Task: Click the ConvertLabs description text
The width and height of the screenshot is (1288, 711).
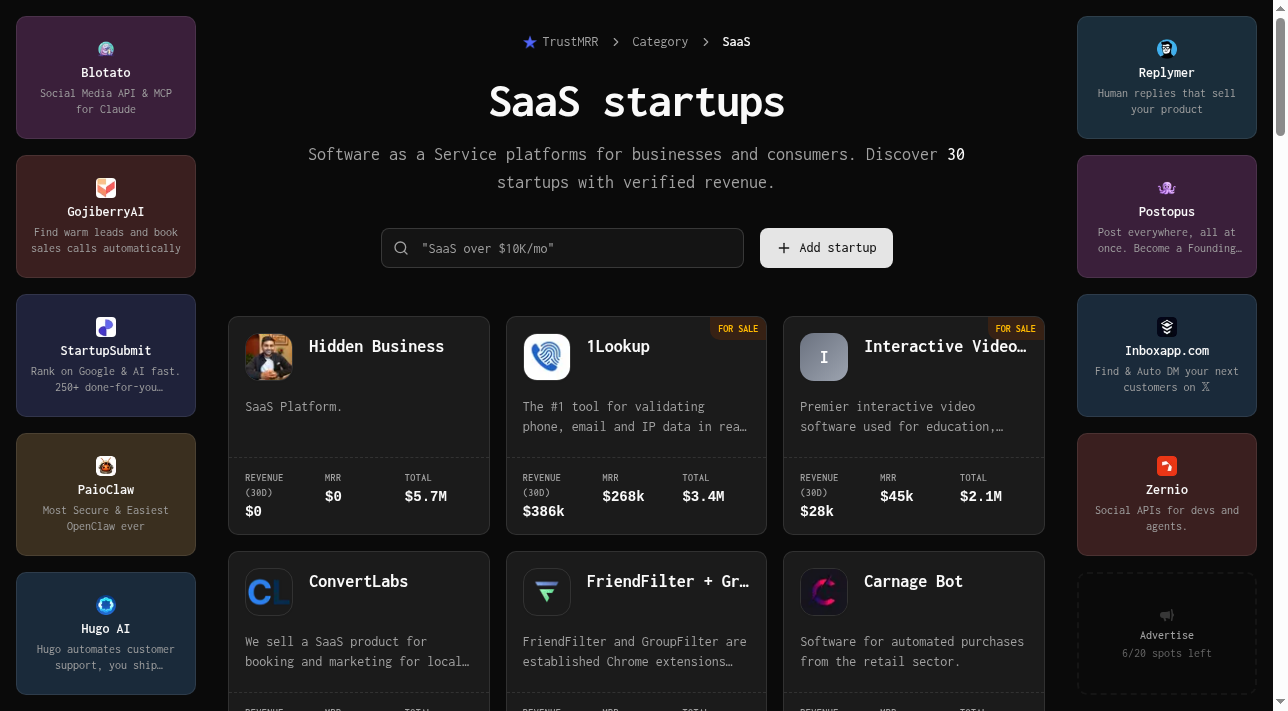Action: click(357, 651)
